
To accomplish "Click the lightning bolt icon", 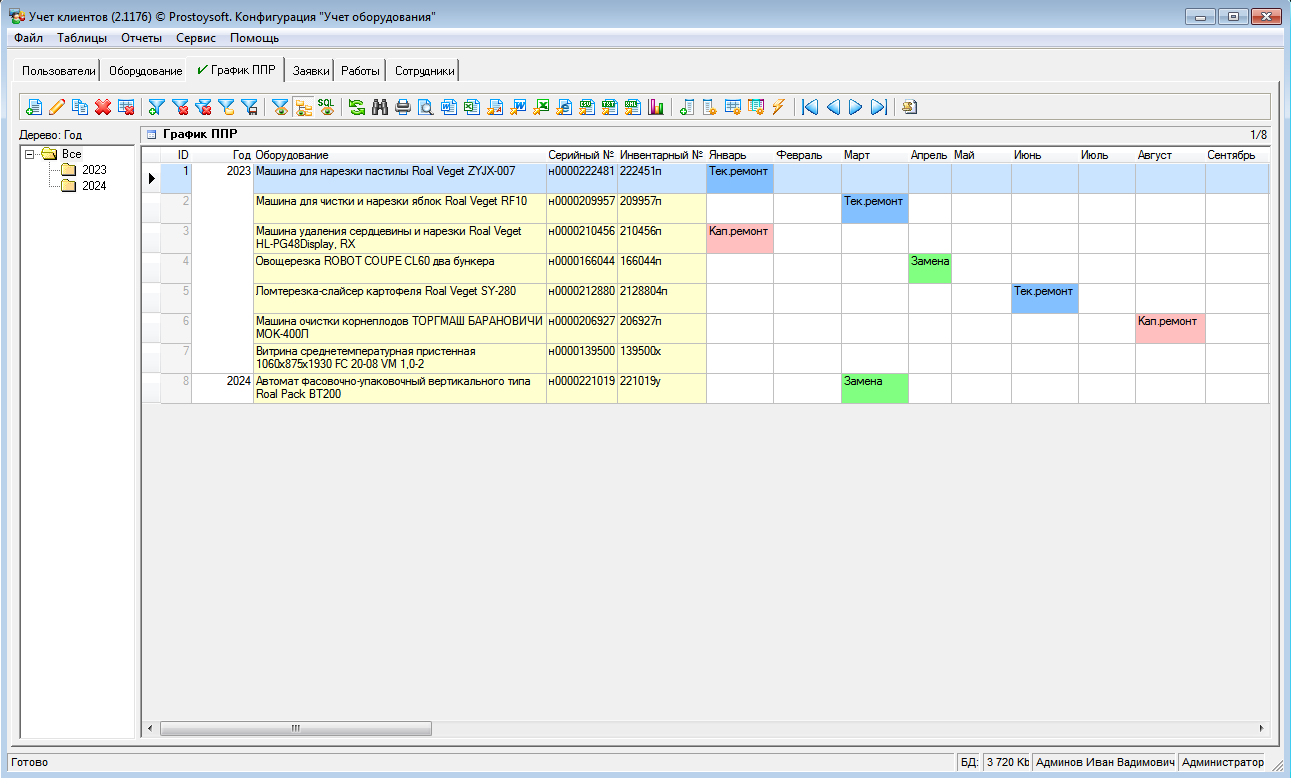I will tap(778, 107).
